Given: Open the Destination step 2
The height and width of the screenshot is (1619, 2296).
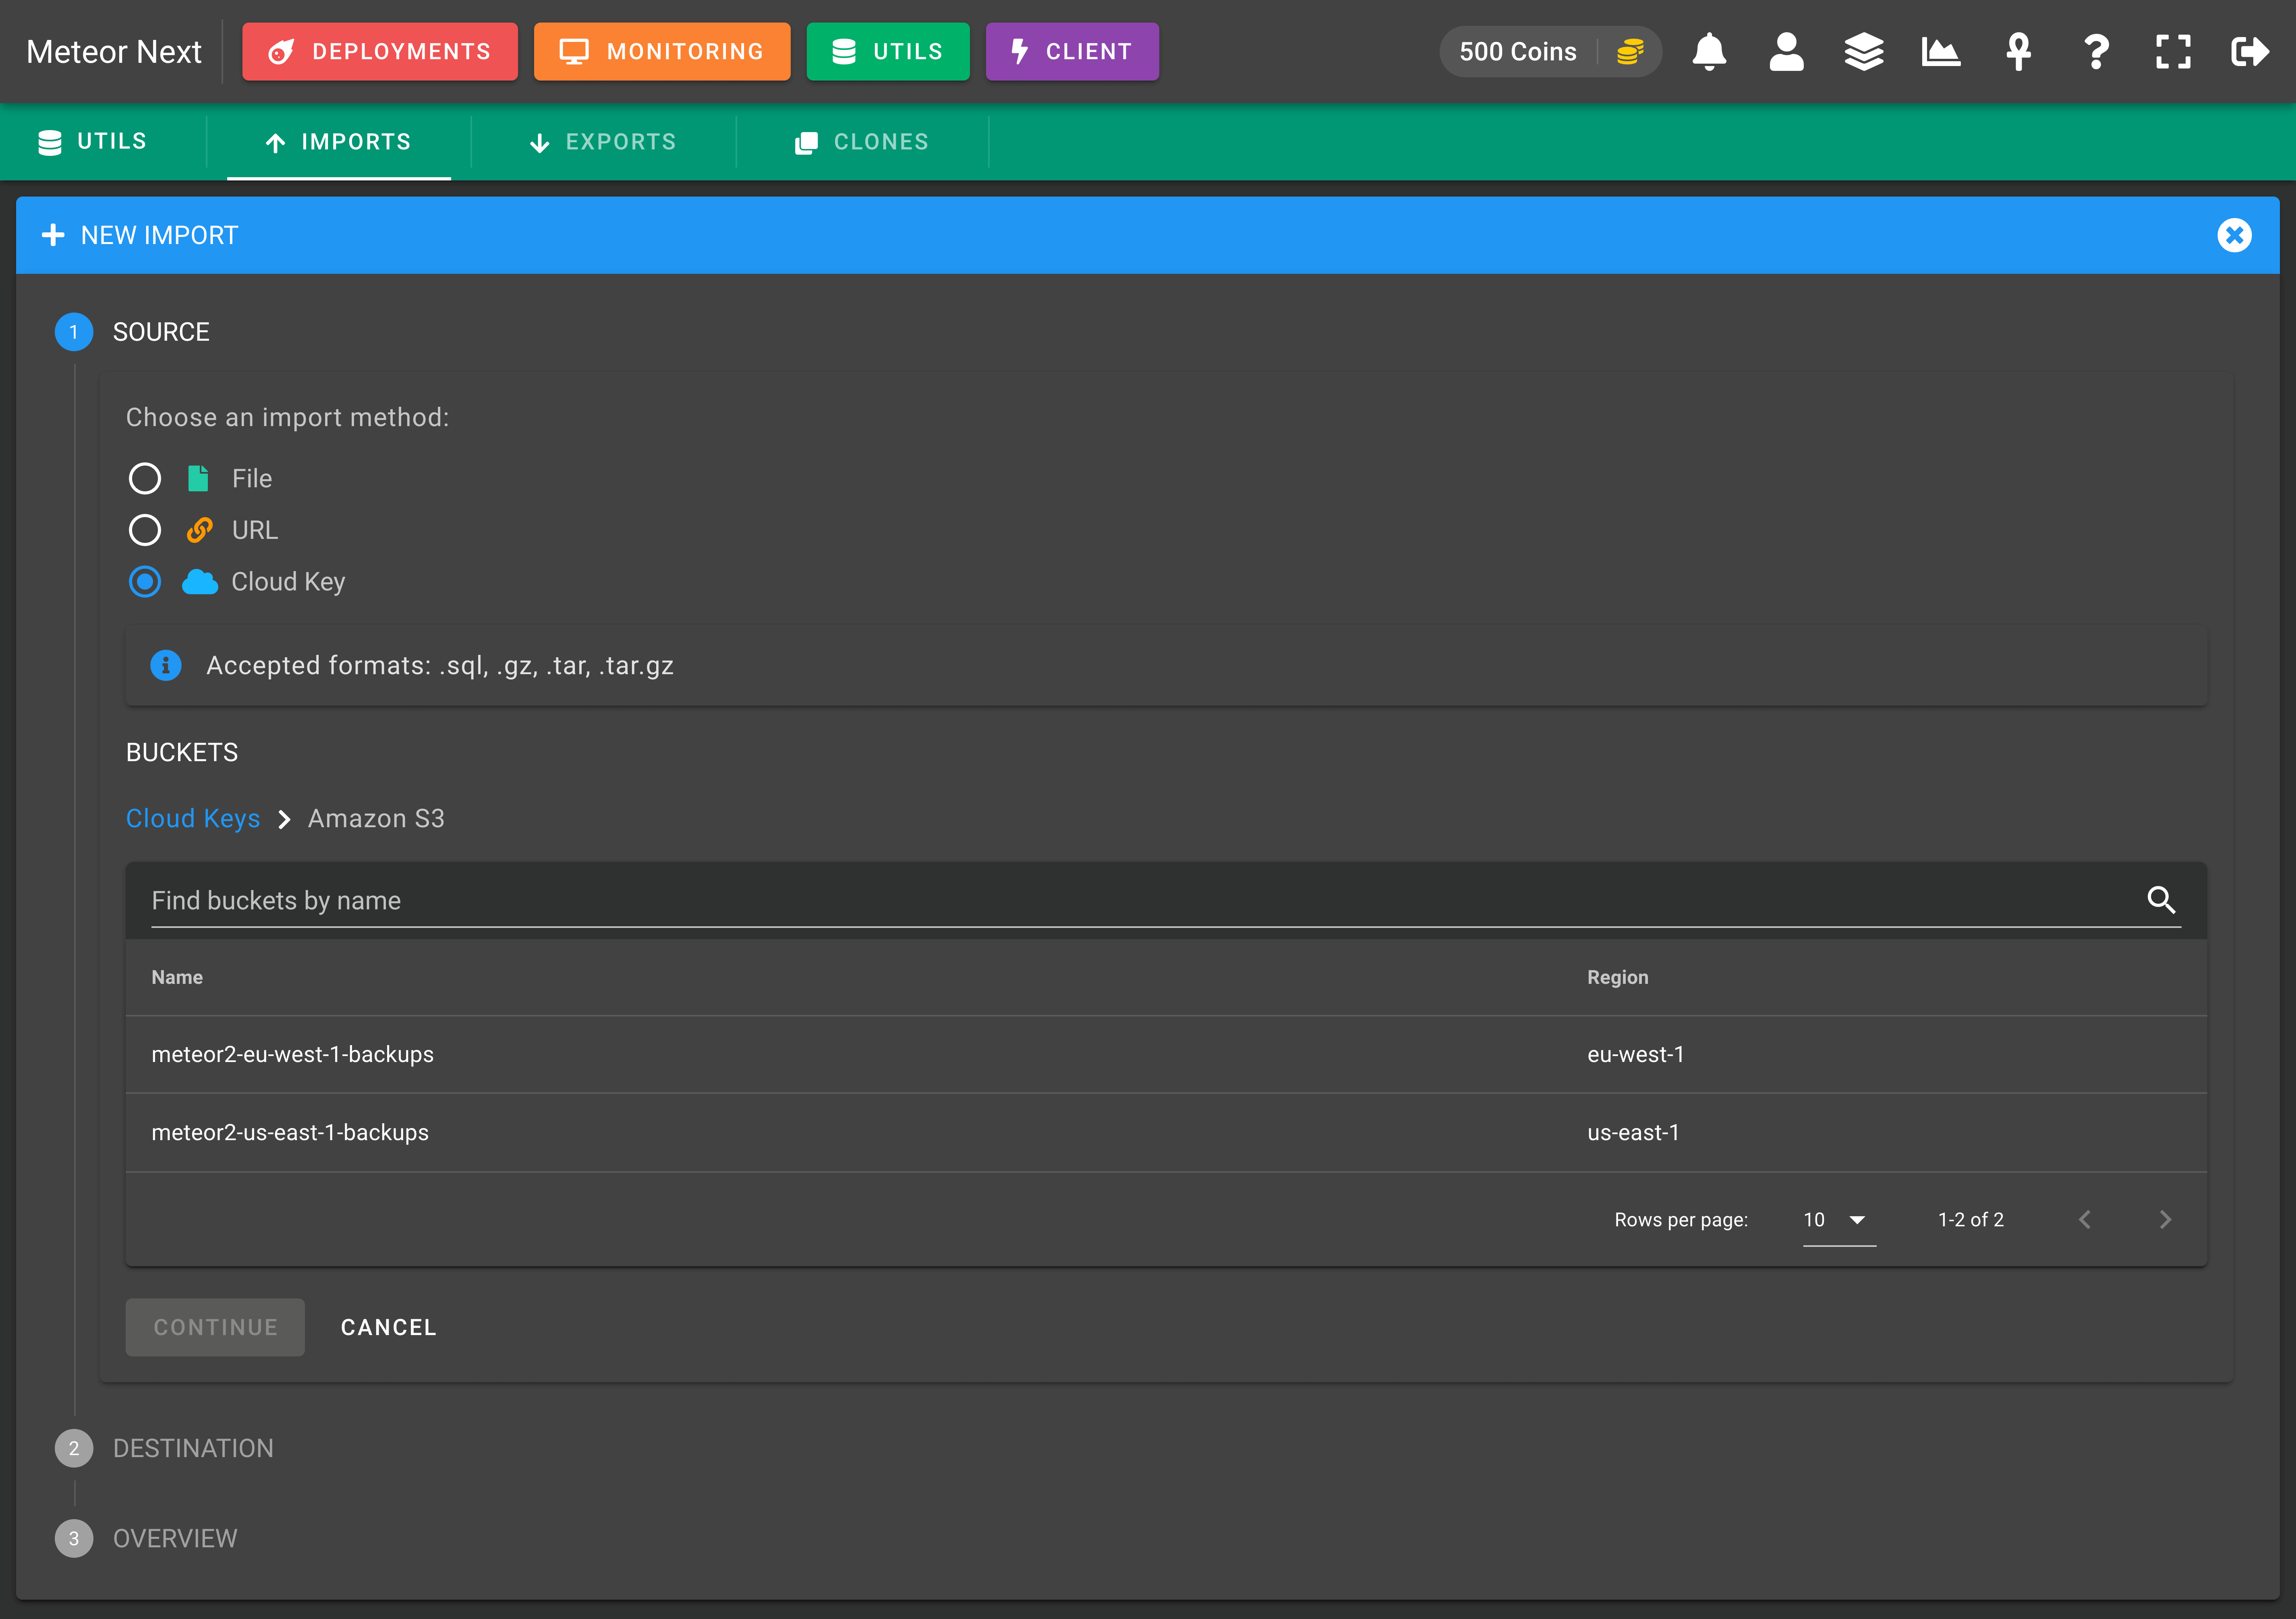Looking at the screenshot, I should pyautogui.click(x=164, y=1448).
